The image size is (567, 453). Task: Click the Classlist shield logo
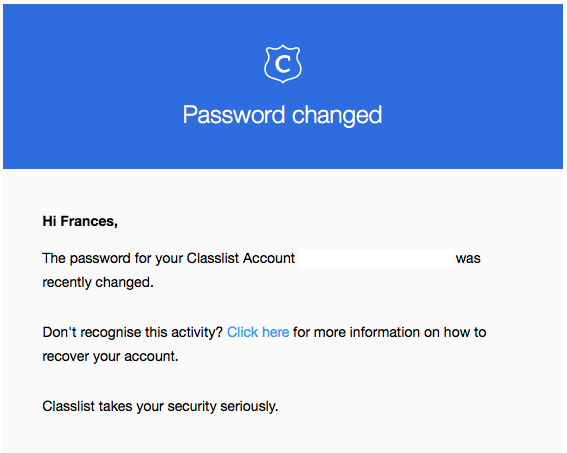click(x=283, y=64)
